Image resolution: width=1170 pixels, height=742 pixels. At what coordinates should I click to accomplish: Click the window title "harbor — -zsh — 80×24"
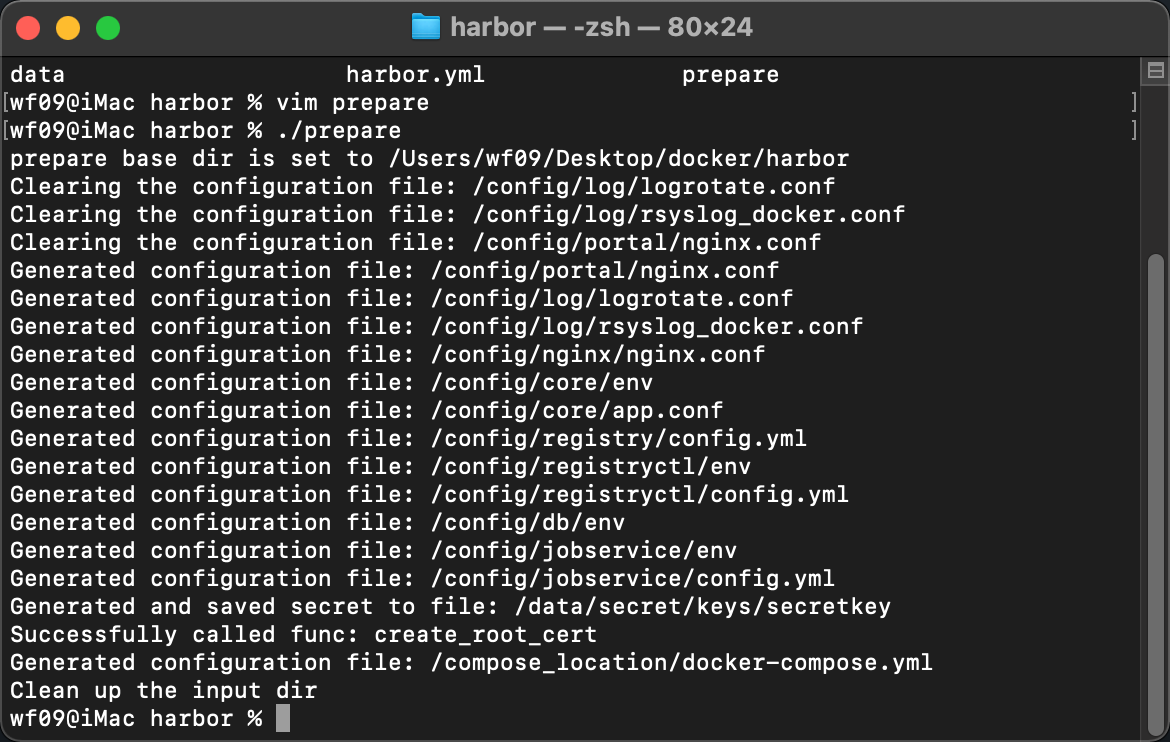(x=601, y=27)
